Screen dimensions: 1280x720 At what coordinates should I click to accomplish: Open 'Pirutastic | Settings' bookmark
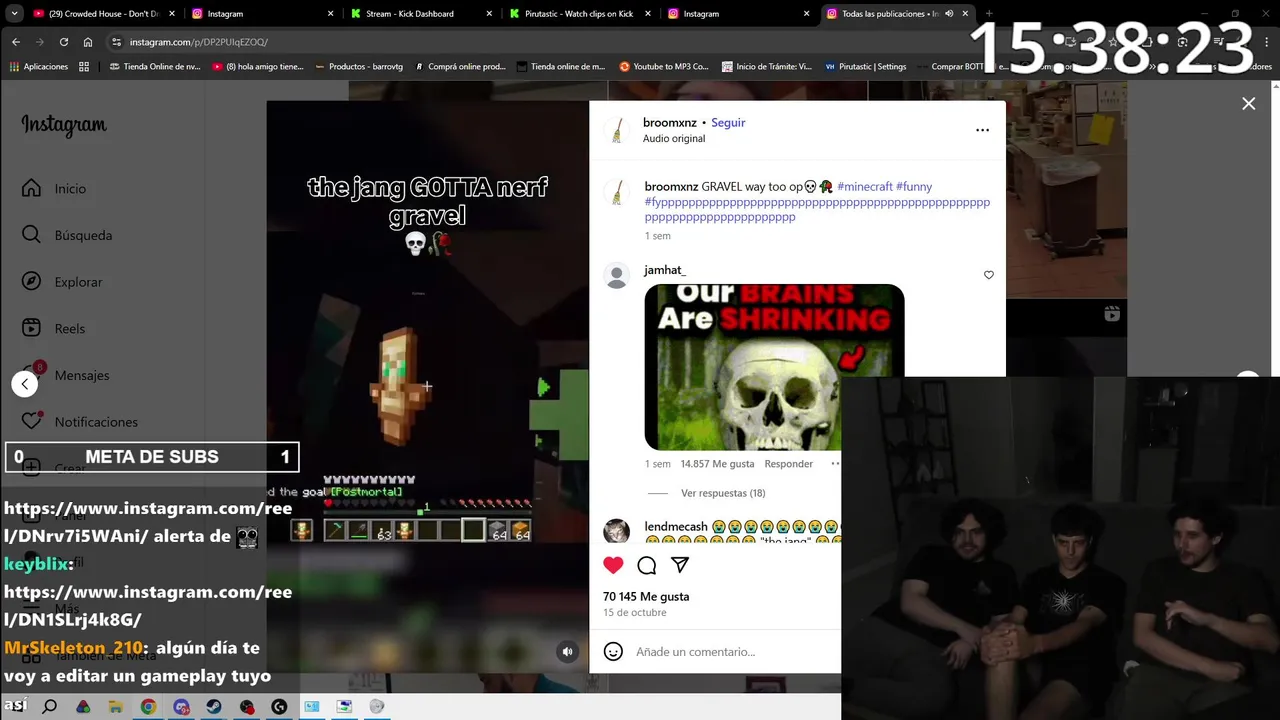866,67
